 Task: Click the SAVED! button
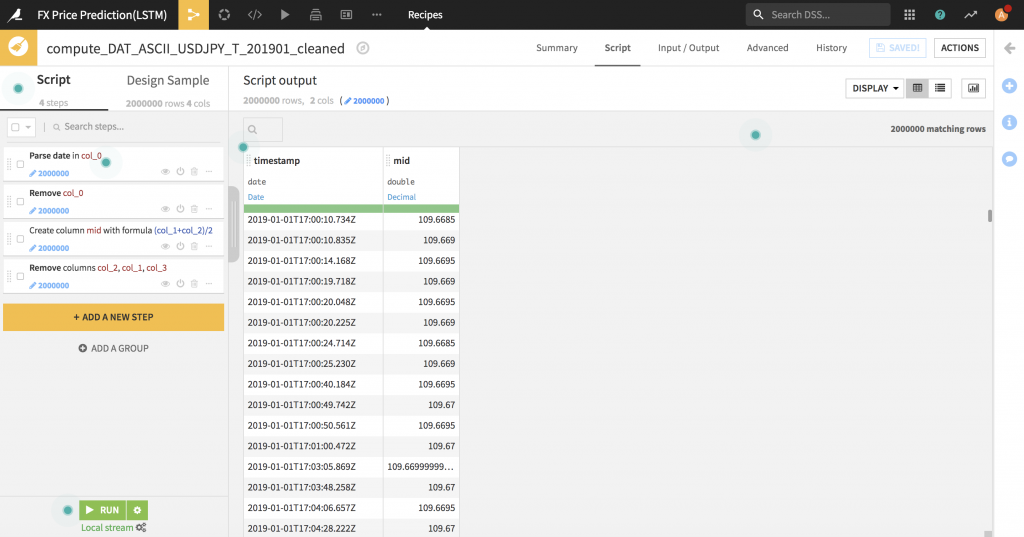(x=898, y=48)
